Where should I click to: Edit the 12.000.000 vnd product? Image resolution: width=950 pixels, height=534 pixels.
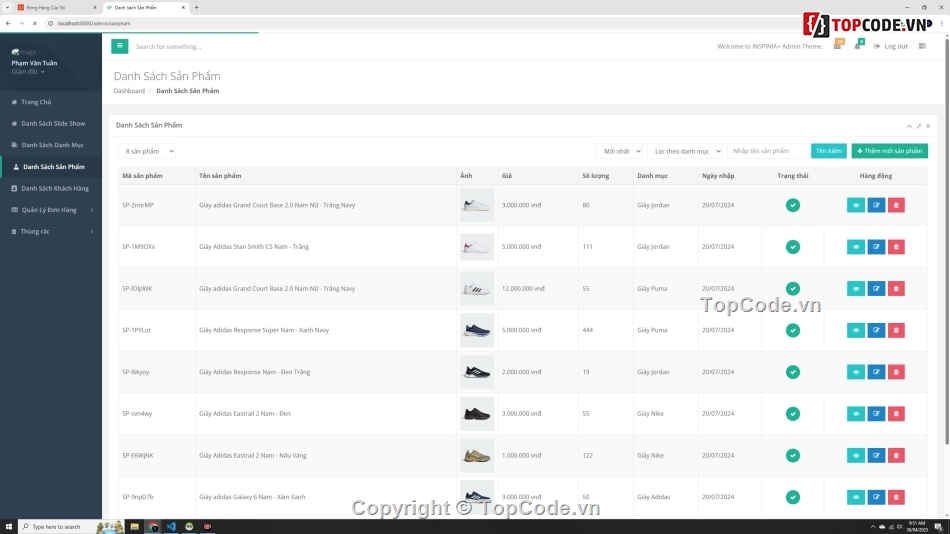pyautogui.click(x=876, y=289)
